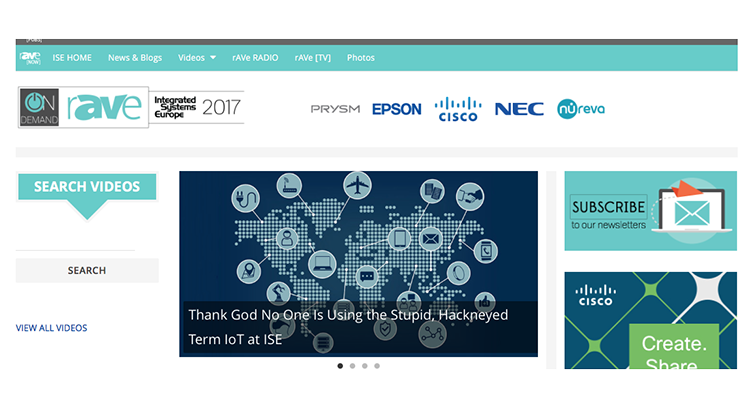The image size is (750, 400).
Task: Open the IoT at ISE featured article
Action: click(348, 327)
